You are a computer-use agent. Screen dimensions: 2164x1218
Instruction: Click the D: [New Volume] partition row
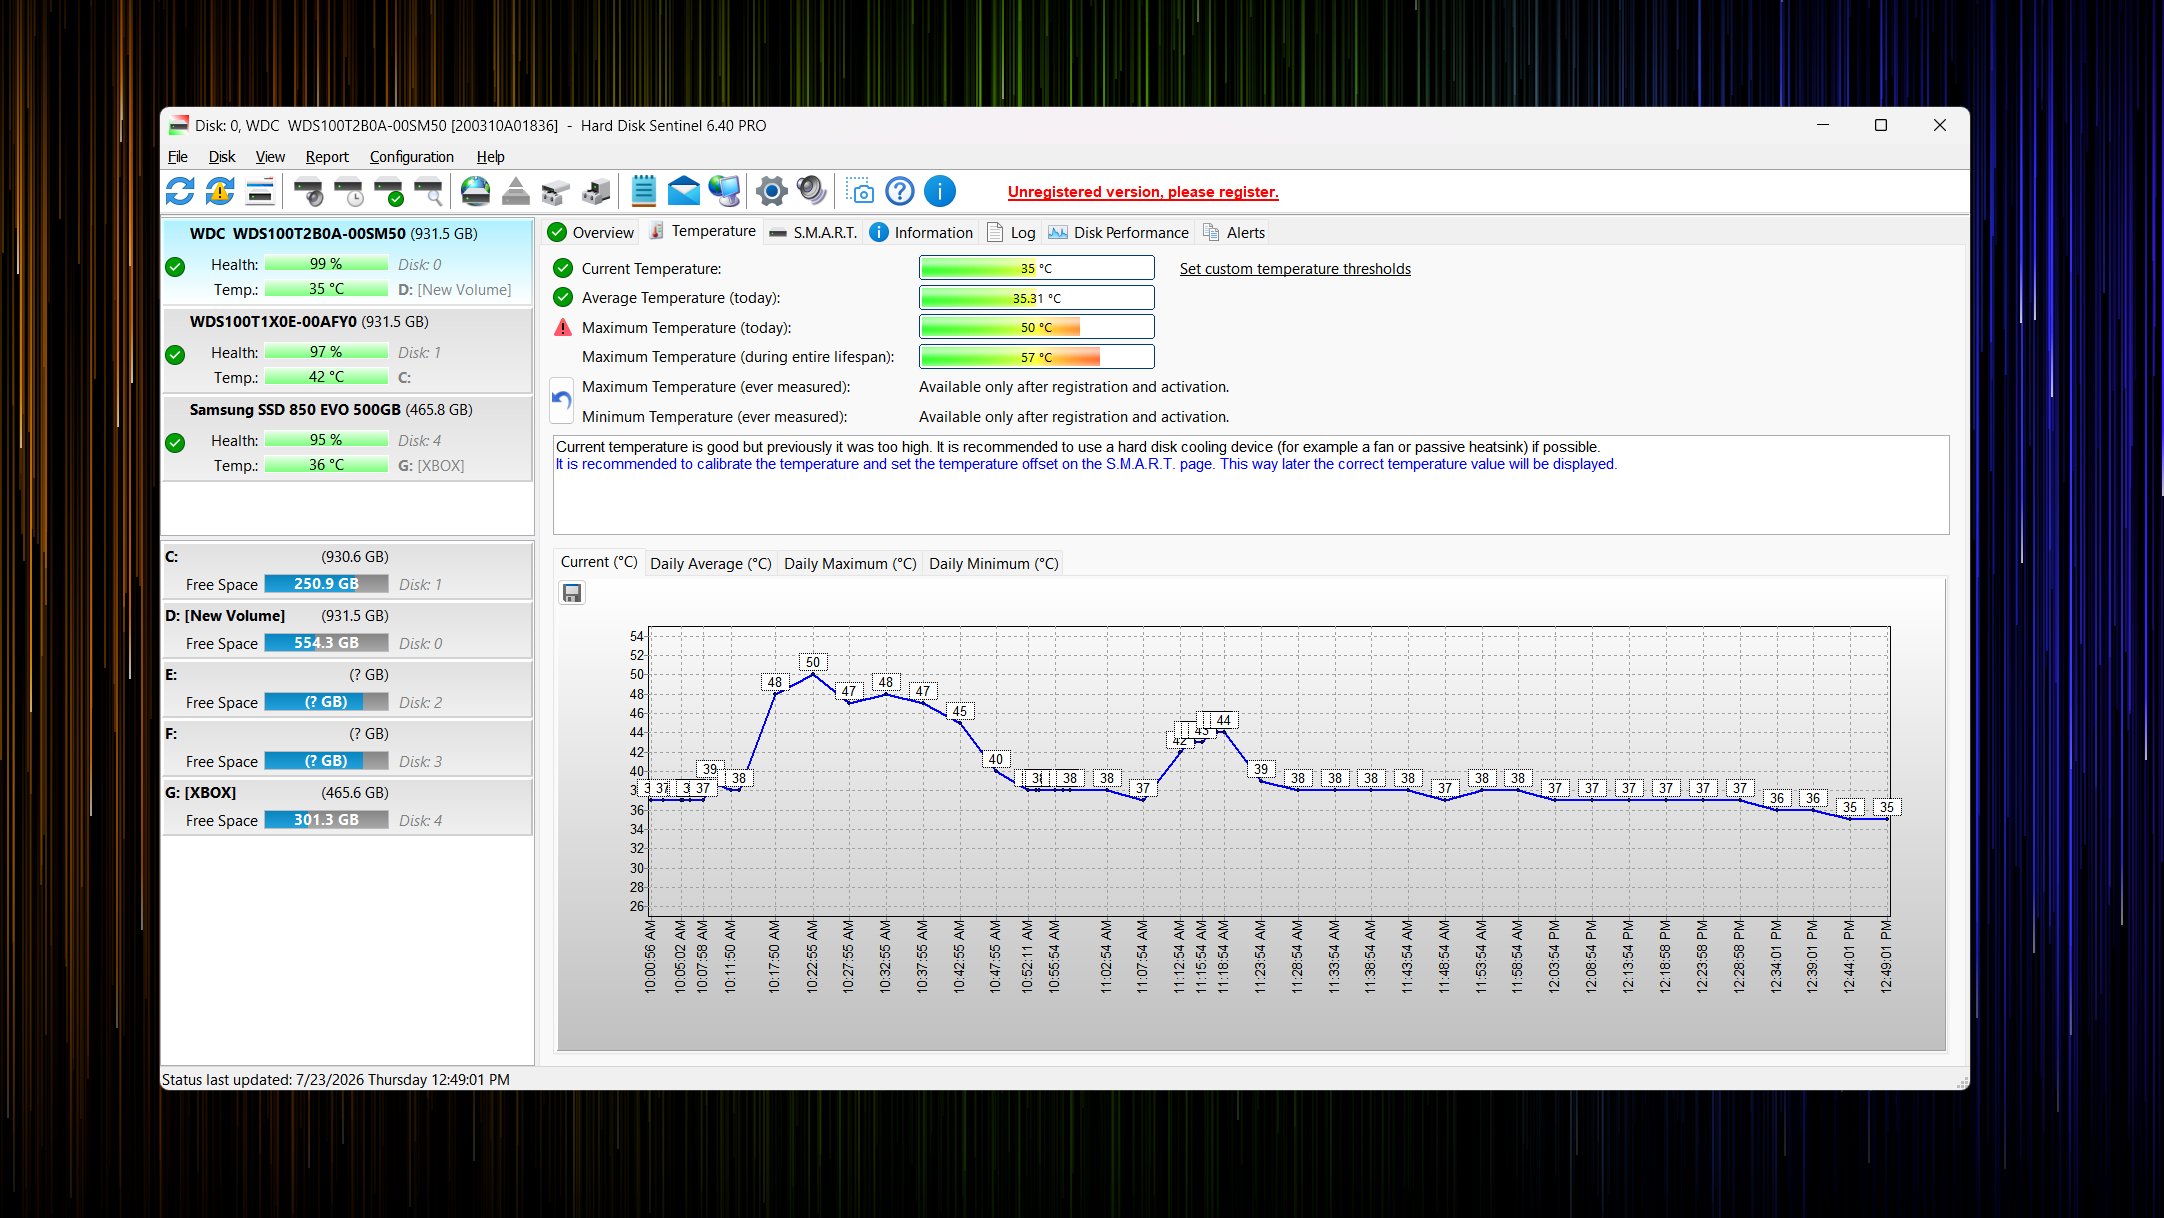347,630
